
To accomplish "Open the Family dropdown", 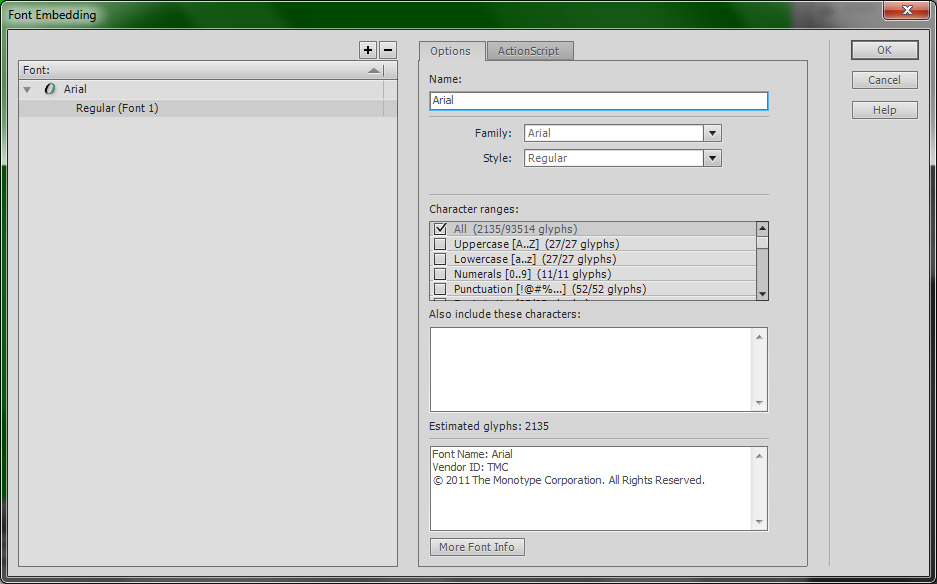I will pyautogui.click(x=712, y=133).
